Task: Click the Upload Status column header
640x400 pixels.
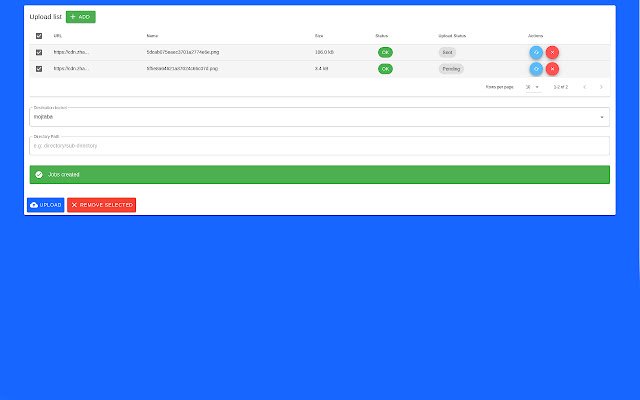Action: click(x=452, y=36)
